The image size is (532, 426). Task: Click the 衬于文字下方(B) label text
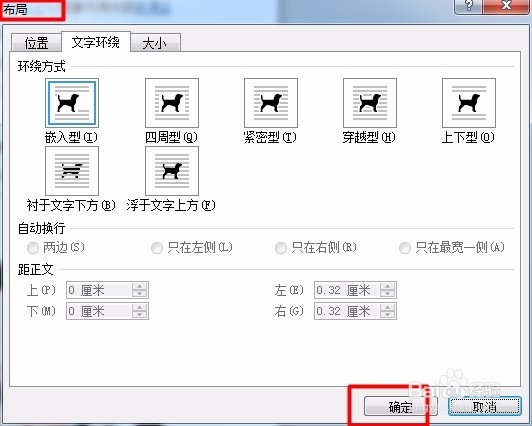point(71,205)
